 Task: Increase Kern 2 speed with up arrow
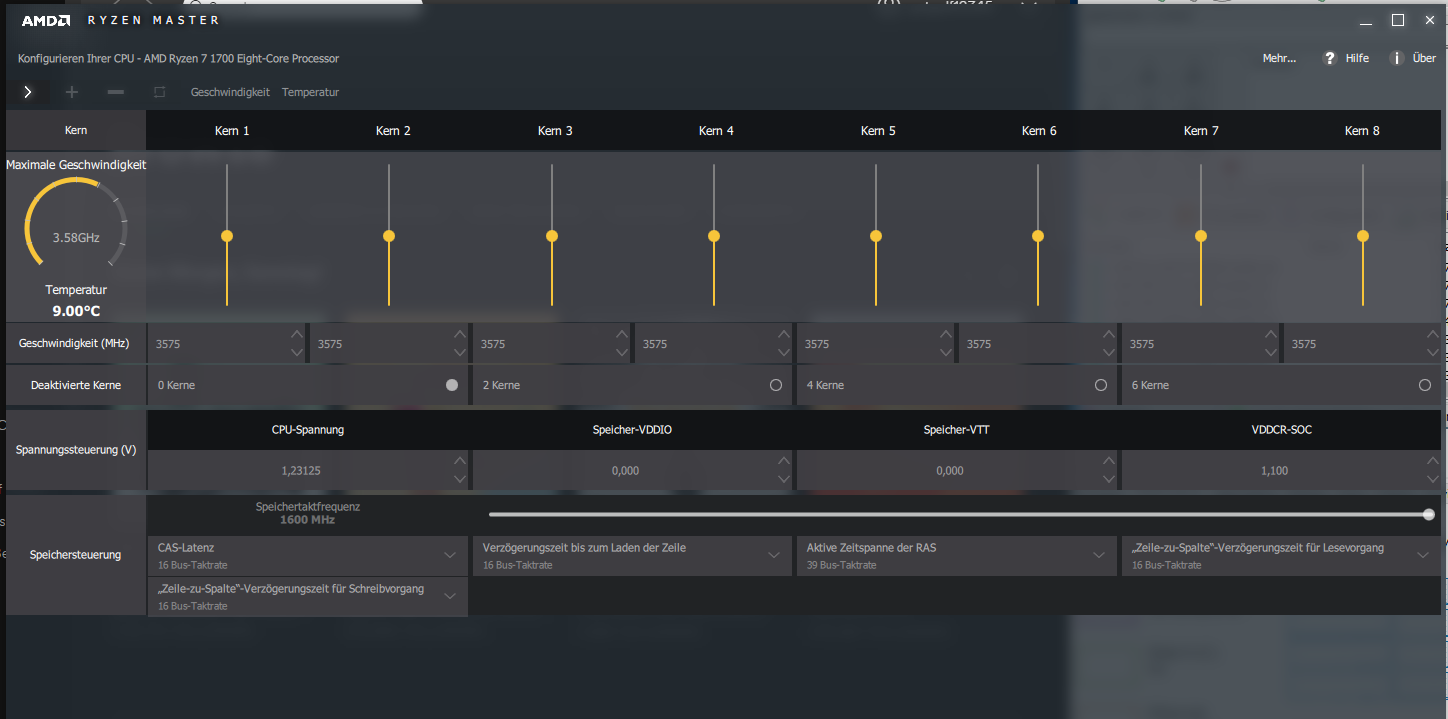tap(460, 335)
